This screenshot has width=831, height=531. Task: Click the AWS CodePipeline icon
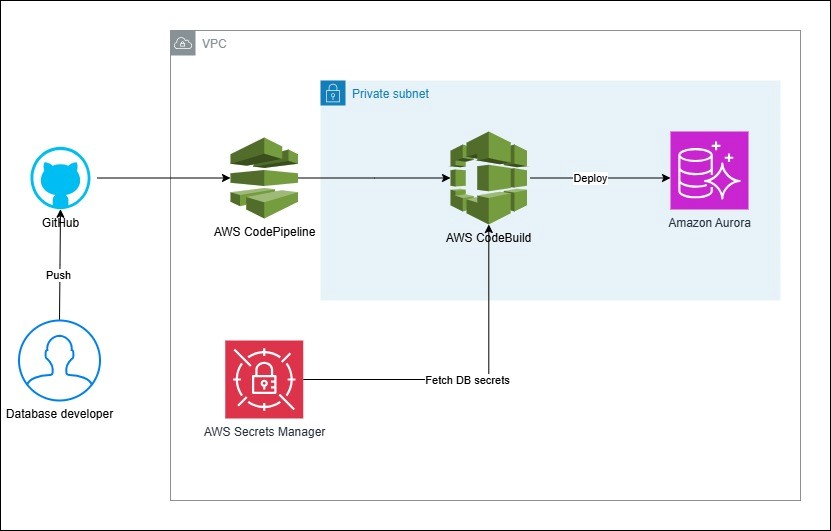tap(264, 178)
